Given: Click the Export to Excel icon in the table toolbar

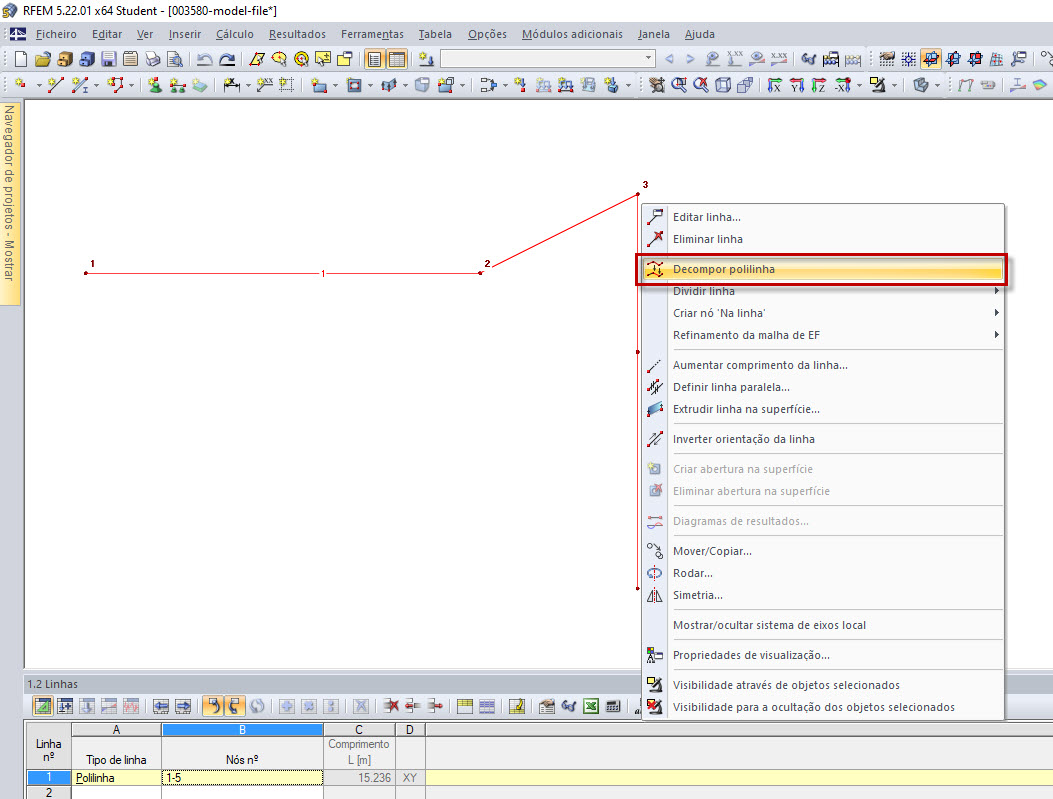Looking at the screenshot, I should point(591,706).
